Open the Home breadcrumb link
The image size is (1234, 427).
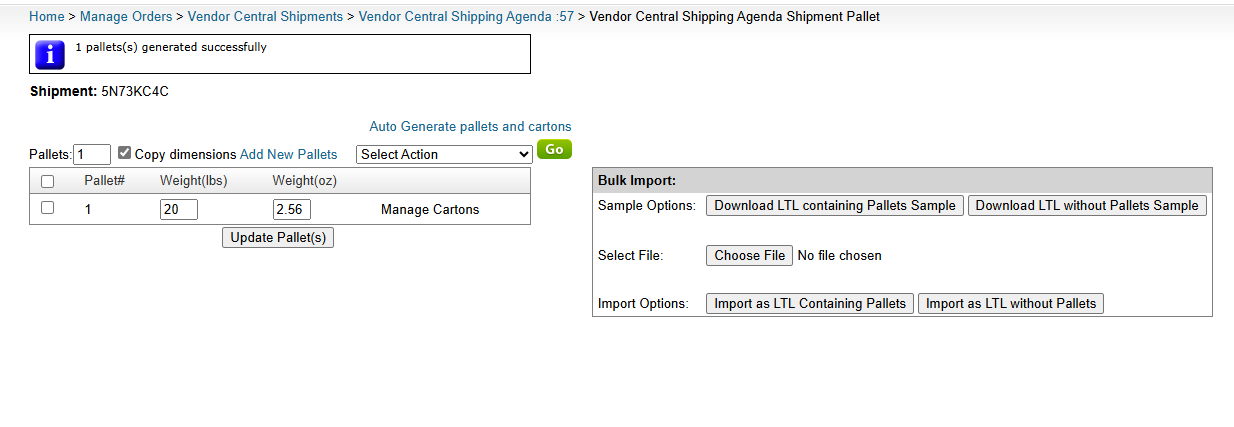pyautogui.click(x=46, y=17)
